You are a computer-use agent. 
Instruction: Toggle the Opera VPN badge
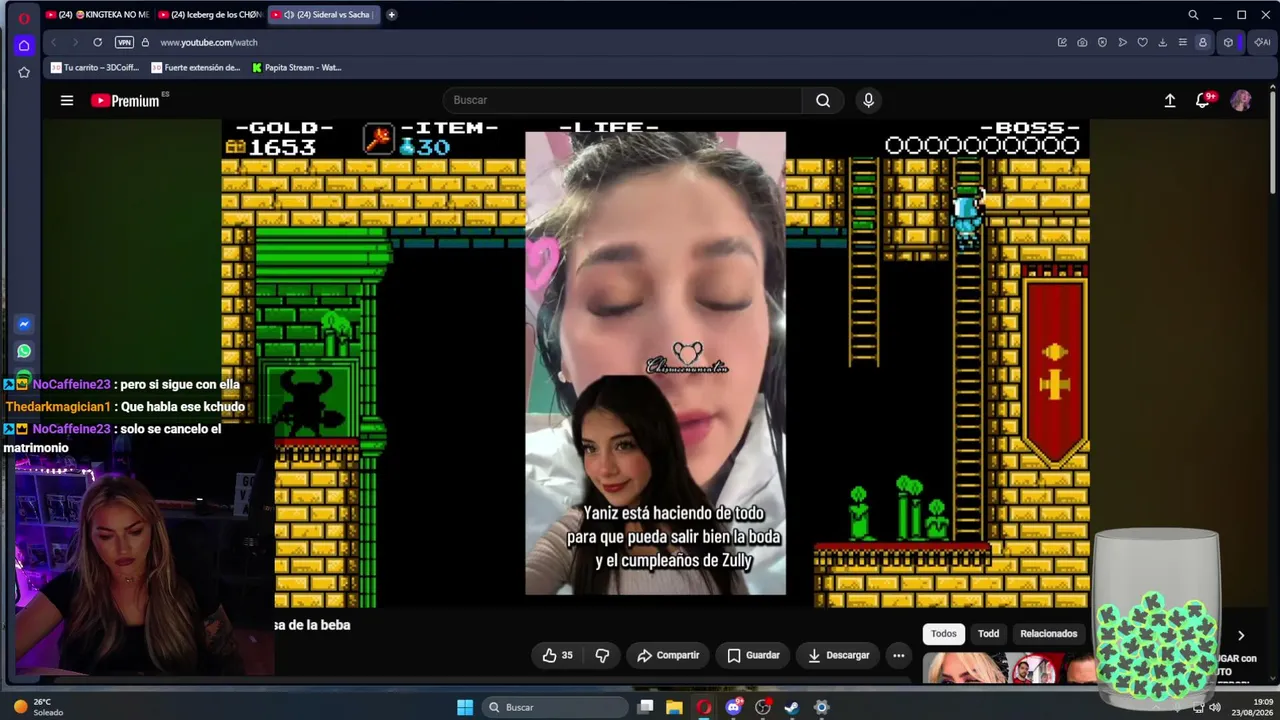coord(124,42)
